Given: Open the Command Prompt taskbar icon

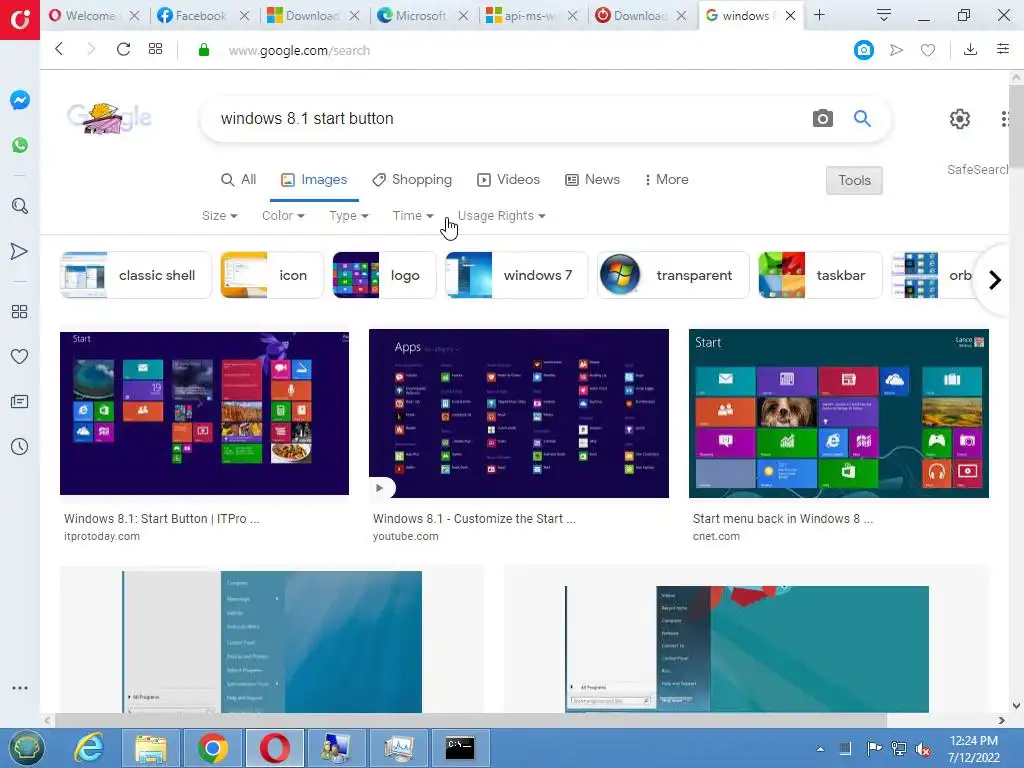Looking at the screenshot, I should point(460,748).
